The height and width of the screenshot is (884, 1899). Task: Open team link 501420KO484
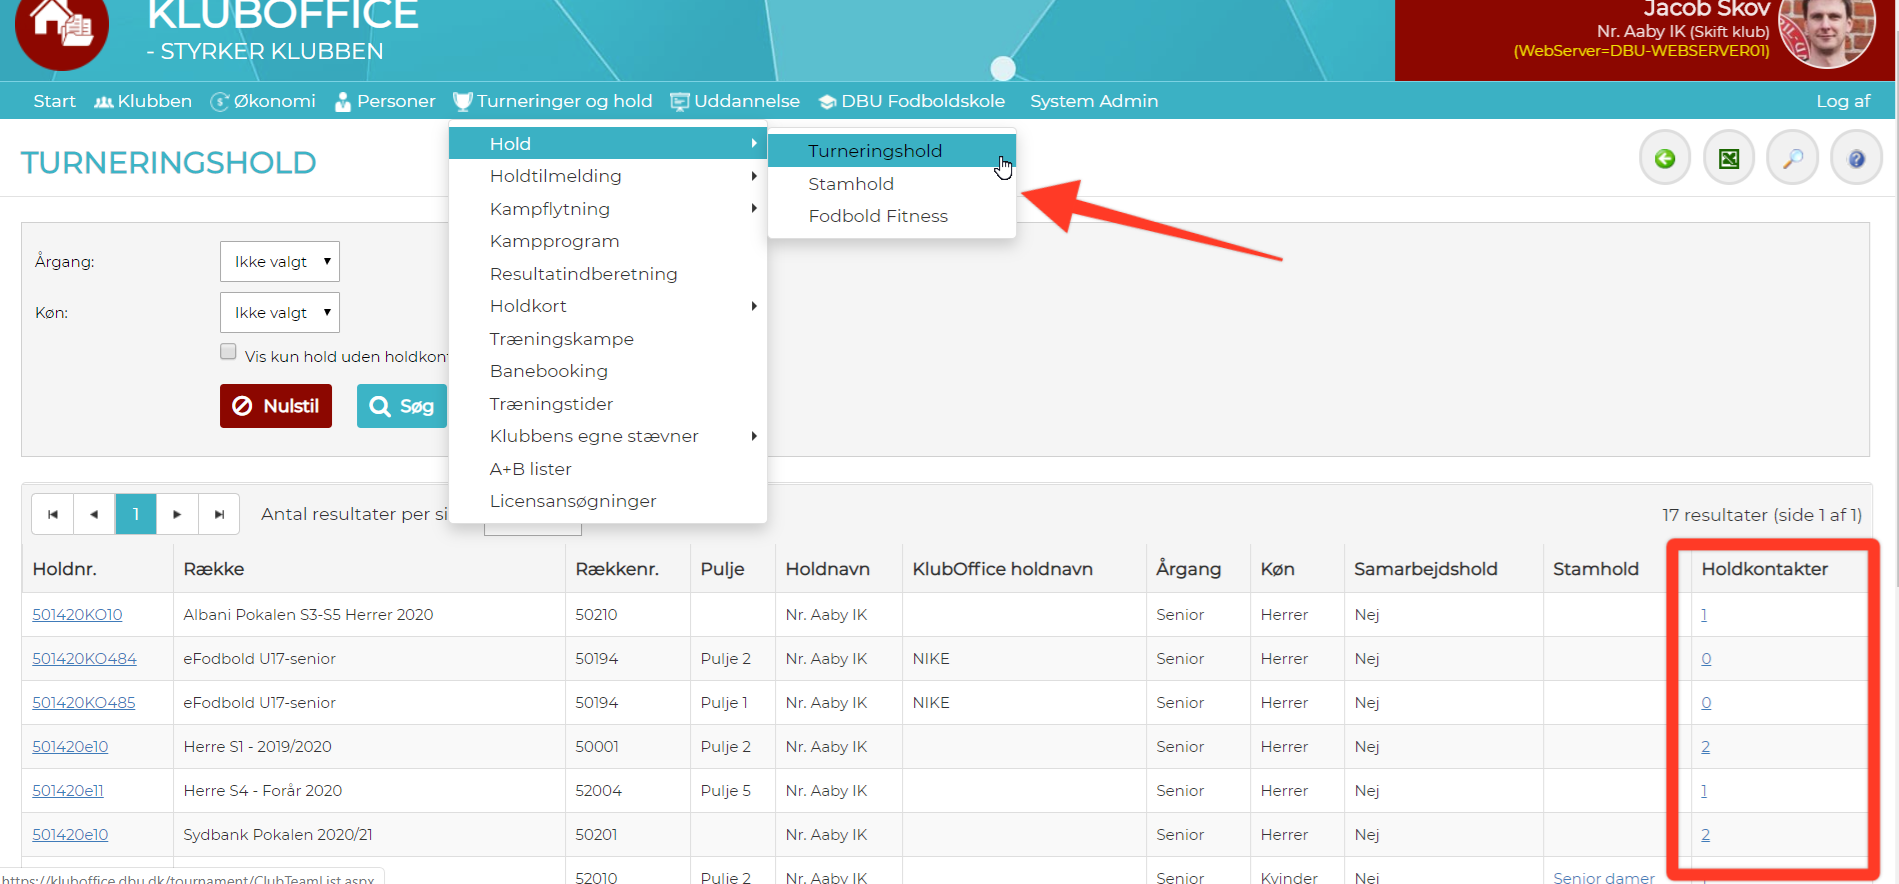(84, 659)
